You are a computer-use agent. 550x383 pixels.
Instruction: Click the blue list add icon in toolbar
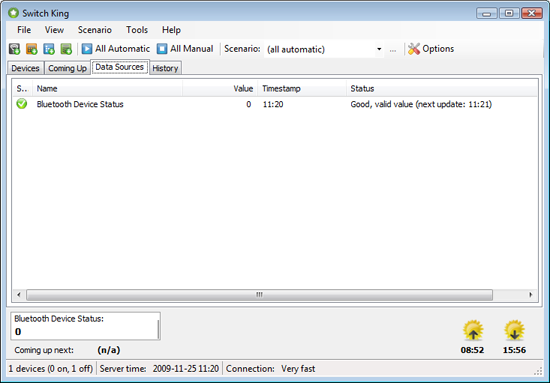[x=49, y=49]
